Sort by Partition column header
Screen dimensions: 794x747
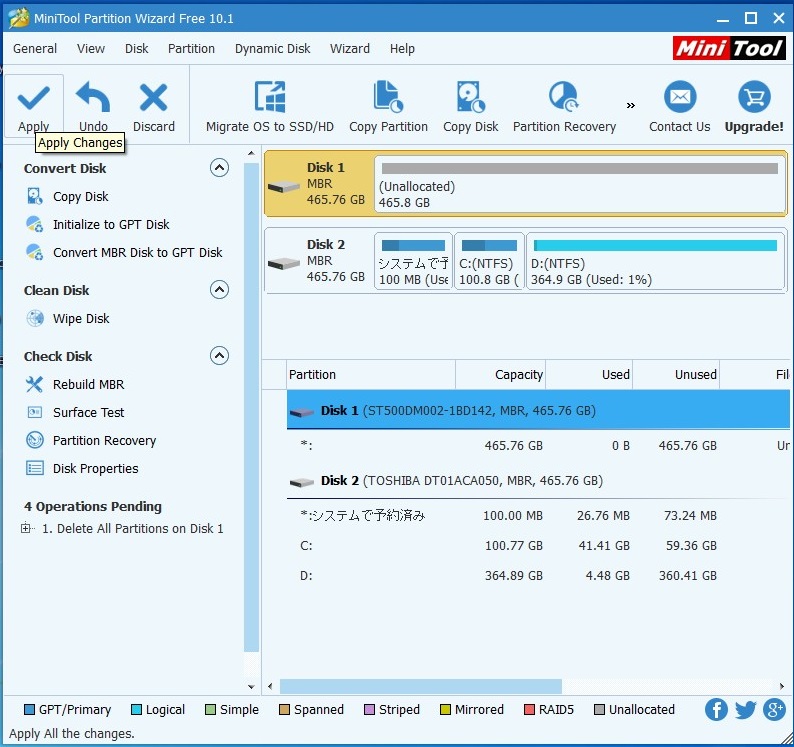click(x=371, y=375)
